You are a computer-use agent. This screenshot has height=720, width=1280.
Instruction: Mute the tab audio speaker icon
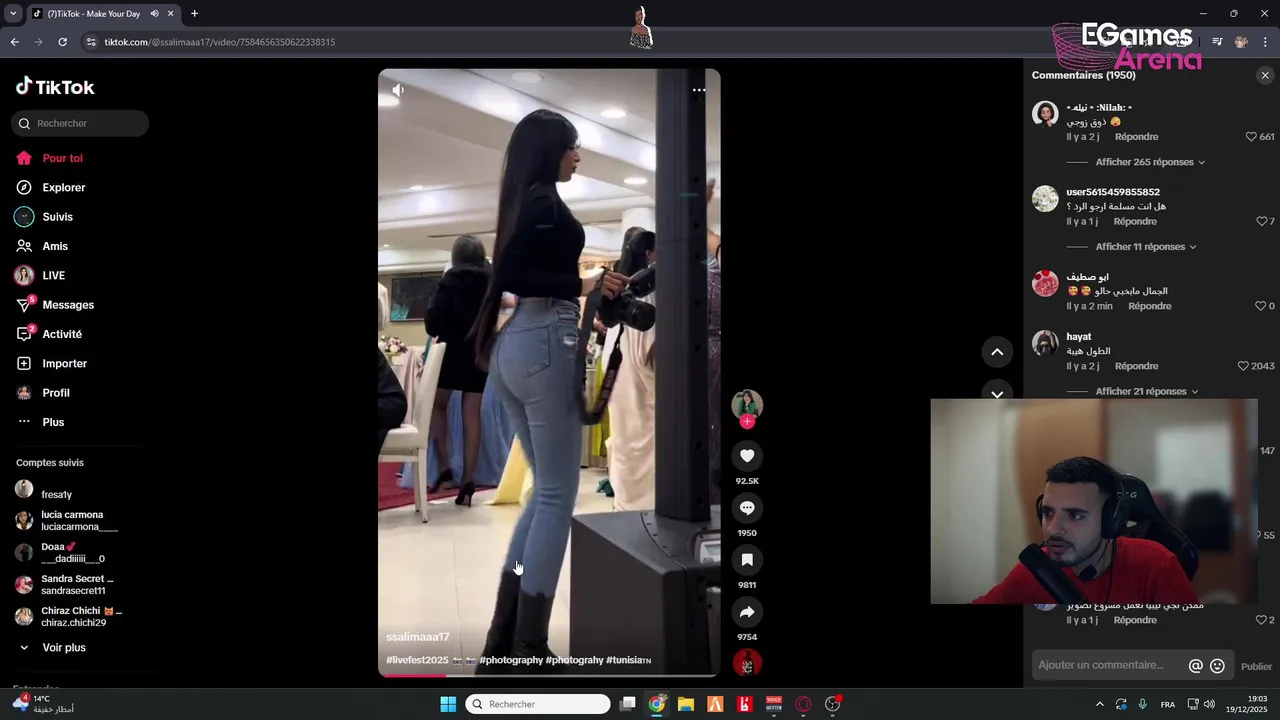click(x=154, y=14)
